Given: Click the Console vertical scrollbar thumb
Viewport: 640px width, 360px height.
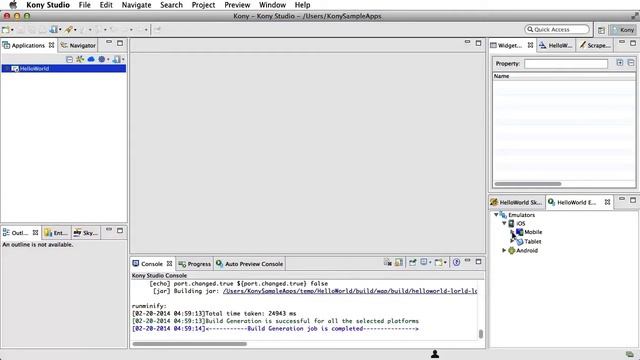Looking at the screenshot, I should coord(480,333).
